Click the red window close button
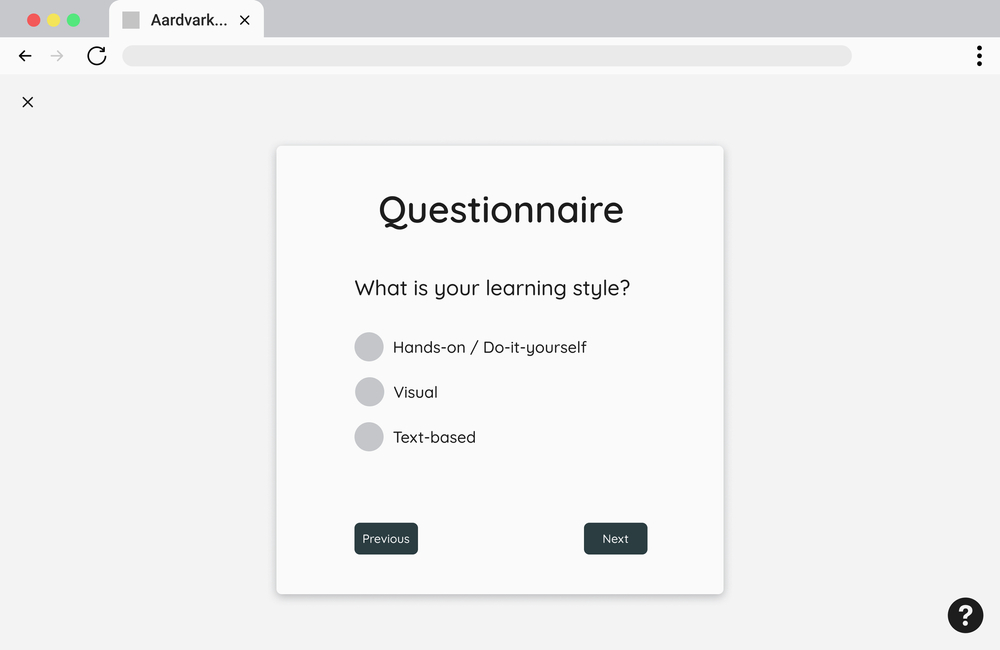This screenshot has width=1000, height=650. point(33,20)
